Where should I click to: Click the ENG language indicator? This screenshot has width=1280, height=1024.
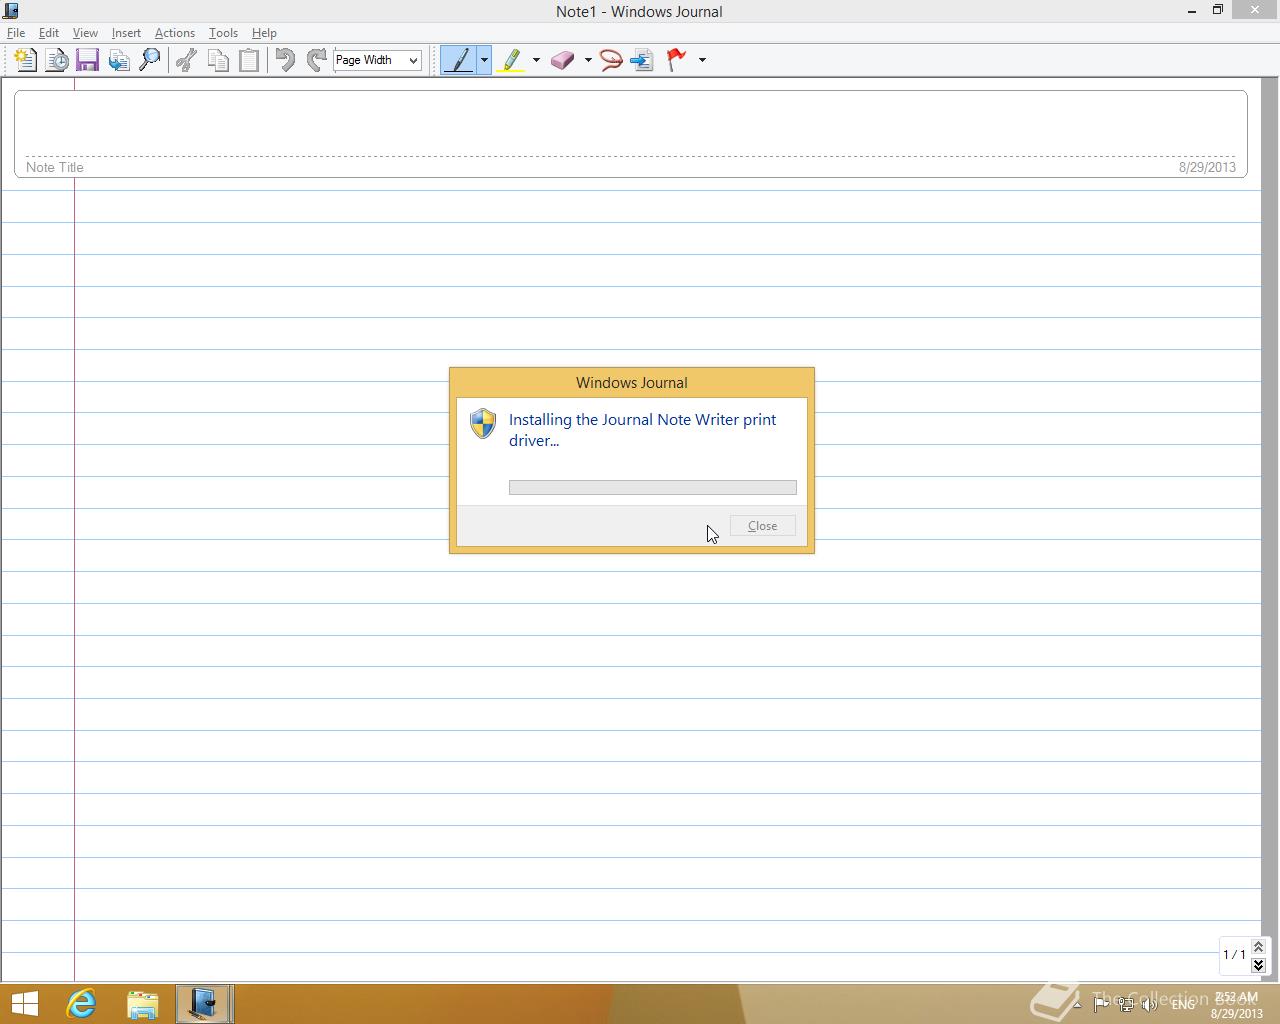[1183, 1005]
